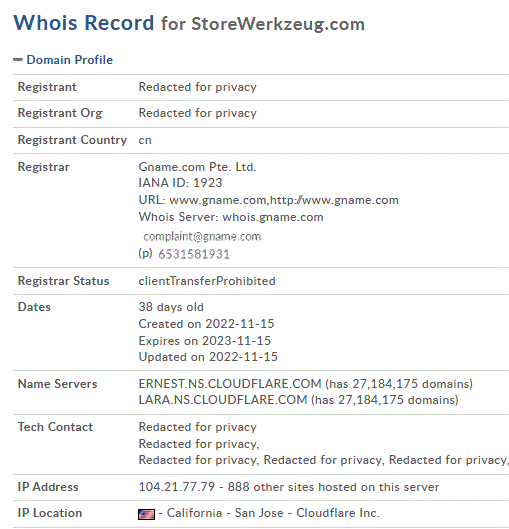The image size is (509, 529).
Task: Click the IP address 104.21.77.79
Action: pyautogui.click(x=176, y=487)
